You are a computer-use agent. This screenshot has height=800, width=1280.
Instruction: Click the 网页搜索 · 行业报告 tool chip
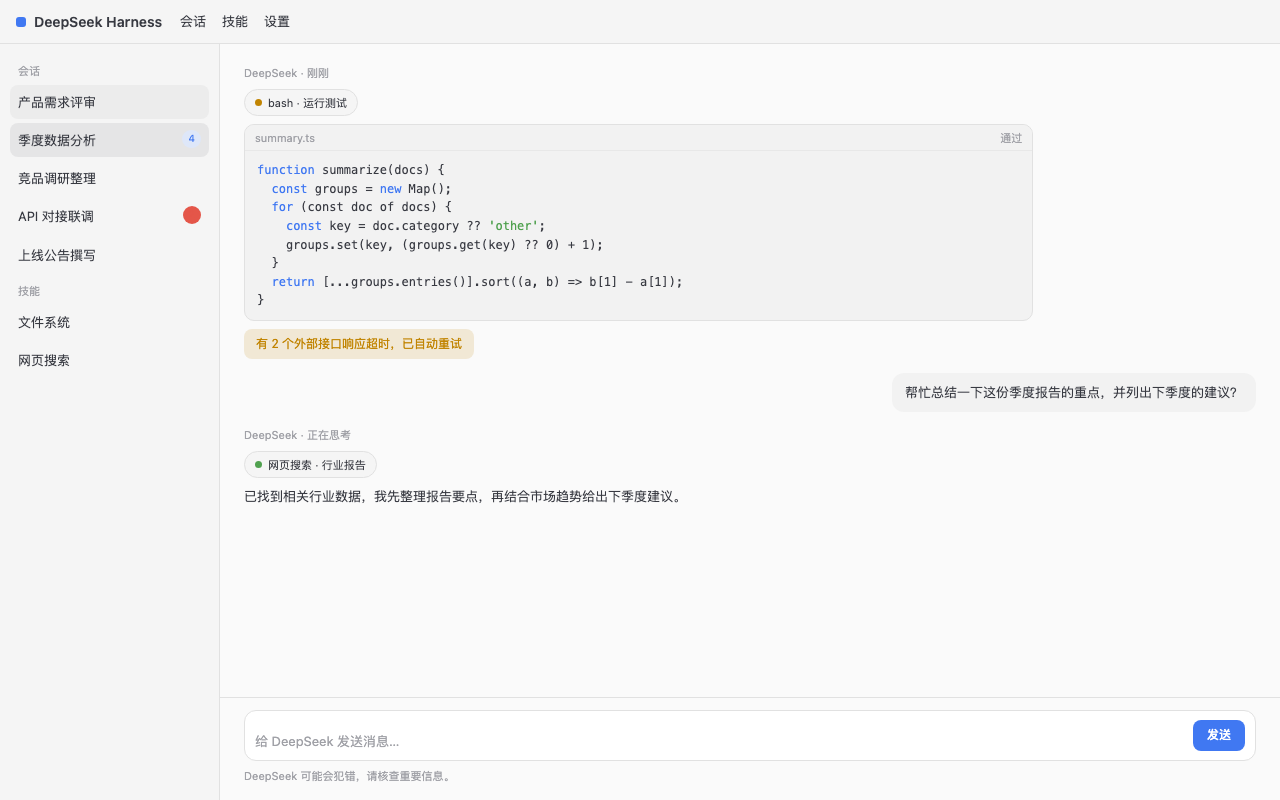pyautogui.click(x=310, y=465)
